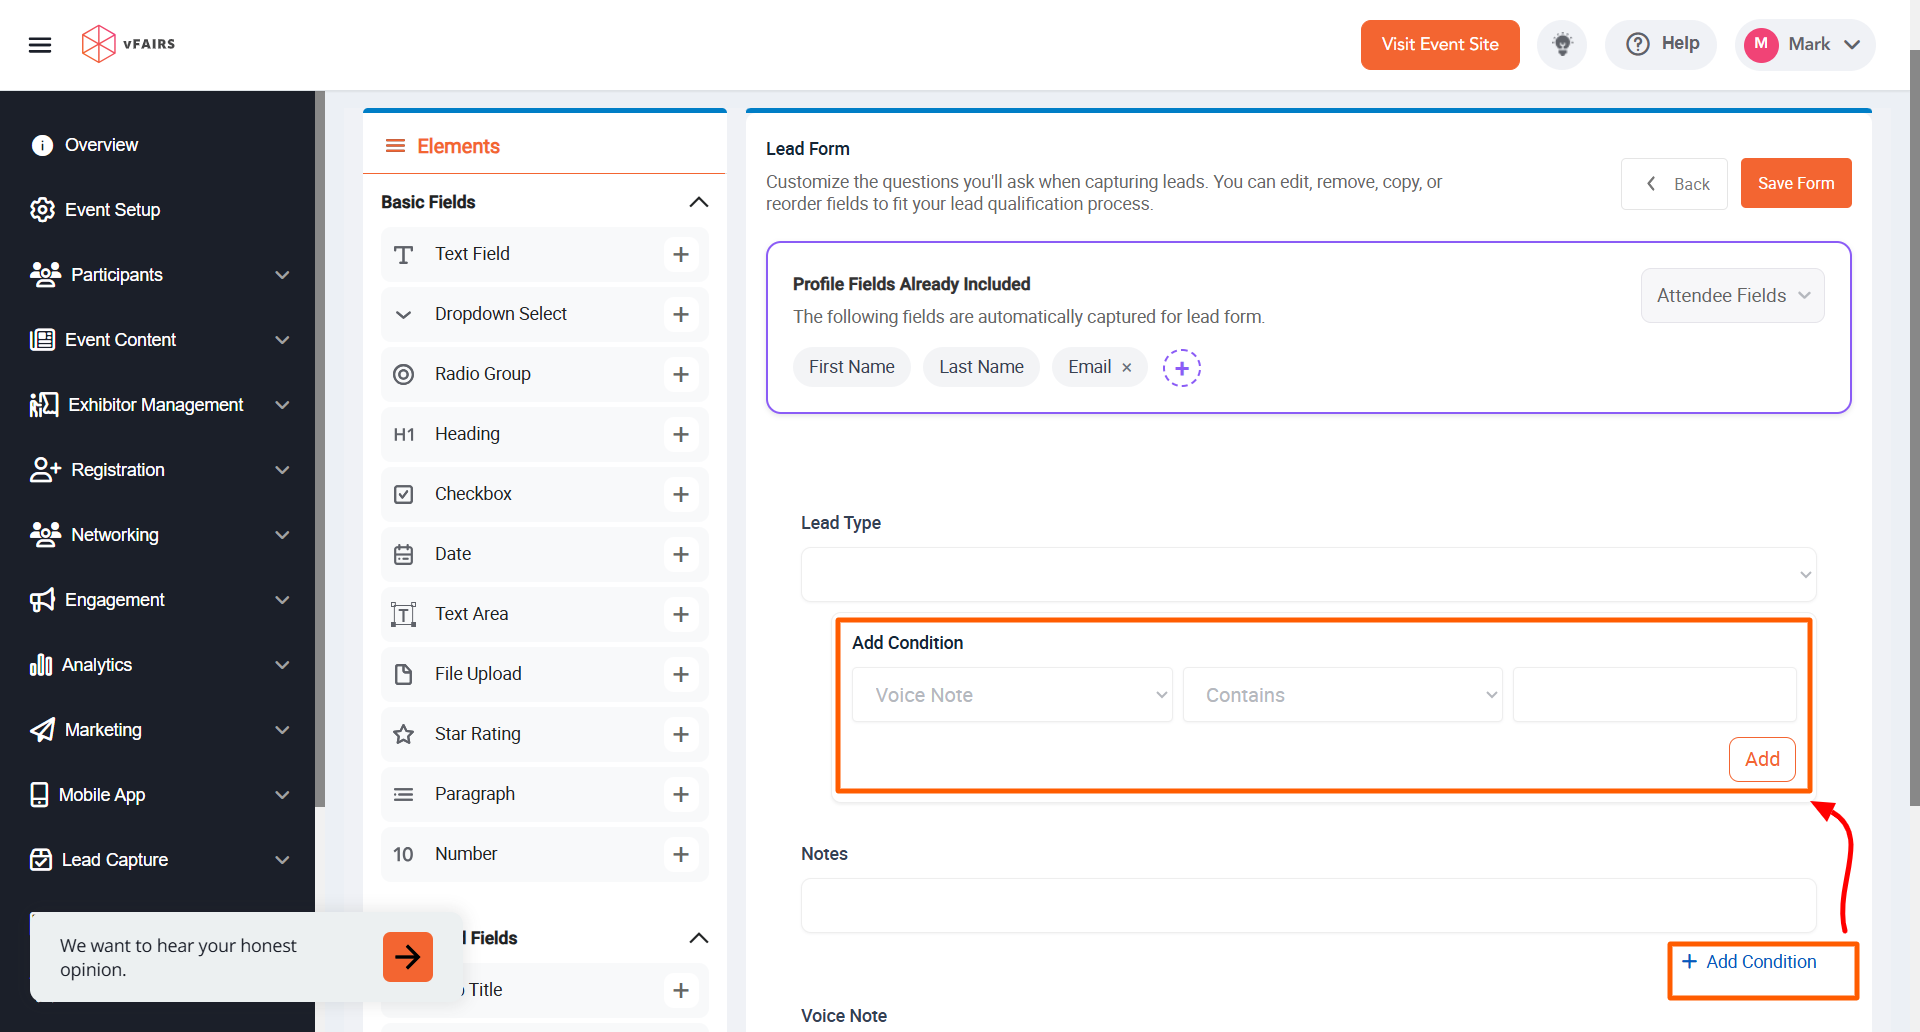This screenshot has width=1920, height=1032.
Task: Open Overview in the sidebar
Action: pos(101,145)
